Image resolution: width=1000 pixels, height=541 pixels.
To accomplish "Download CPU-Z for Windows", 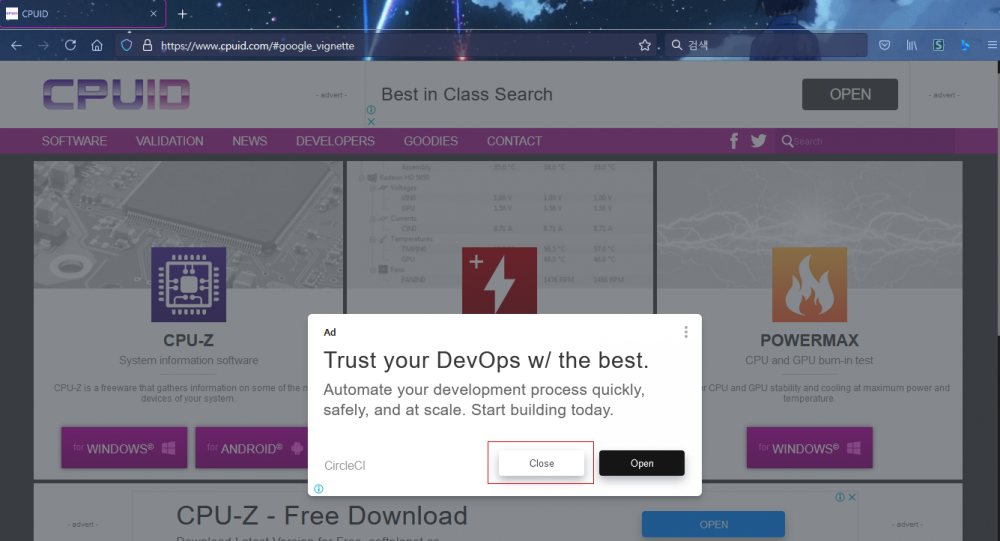I will (x=124, y=448).
